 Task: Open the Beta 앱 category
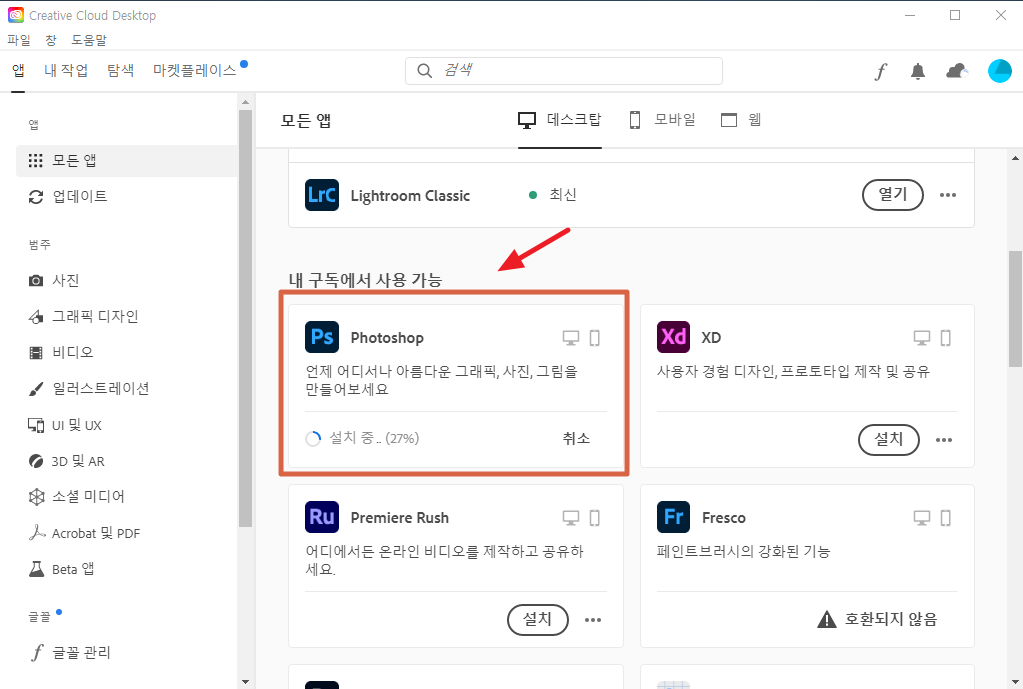62,569
